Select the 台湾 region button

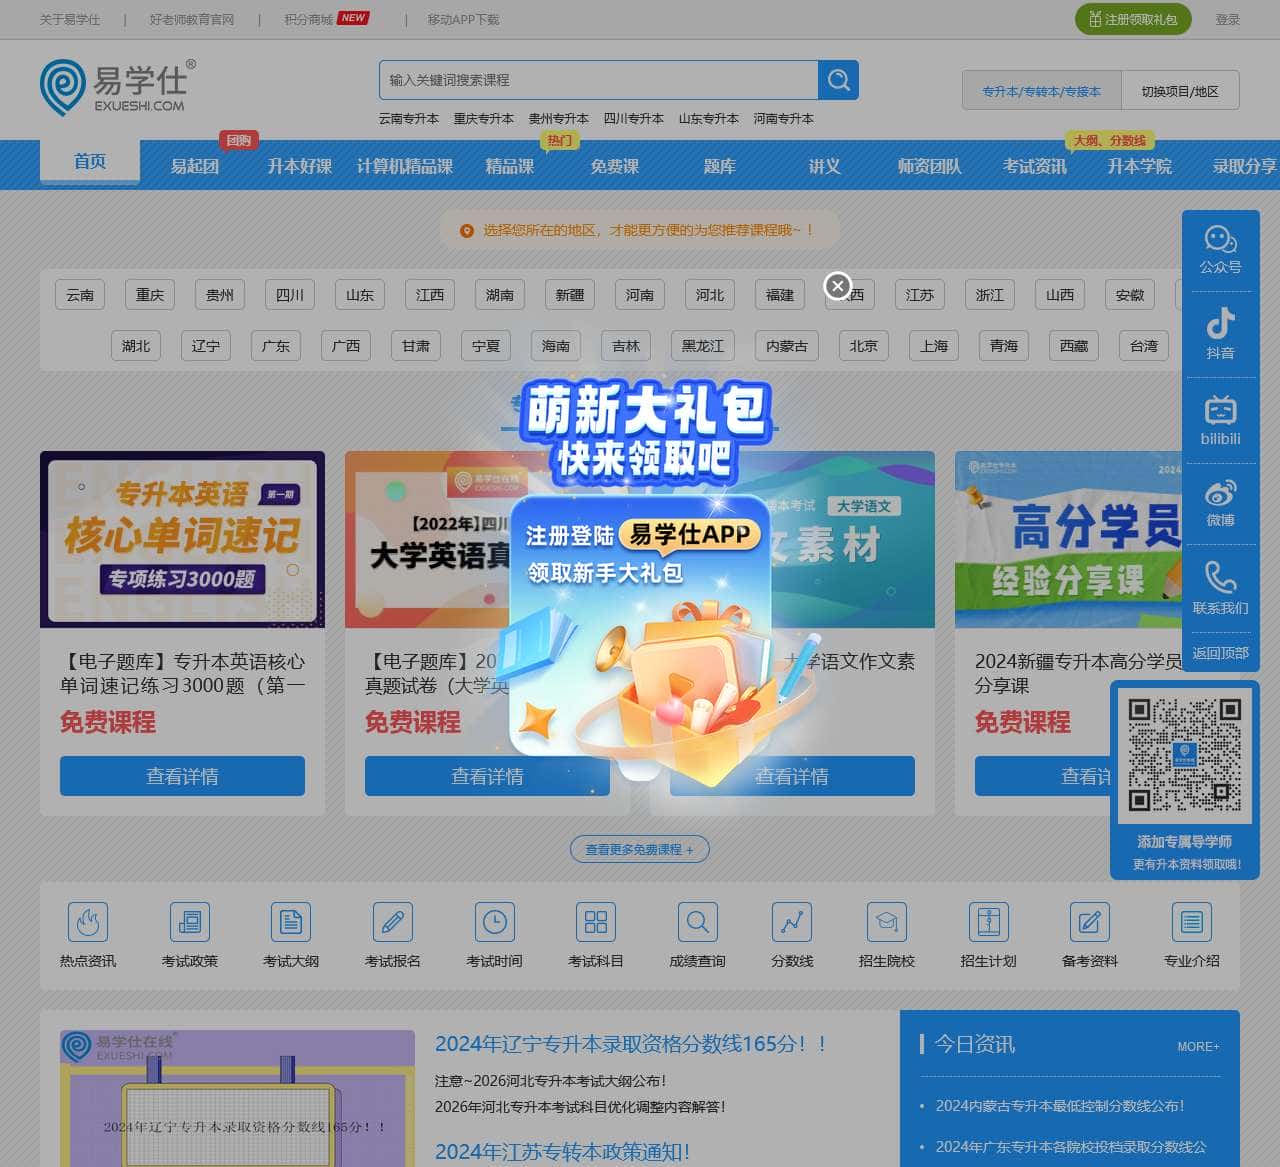(1144, 346)
